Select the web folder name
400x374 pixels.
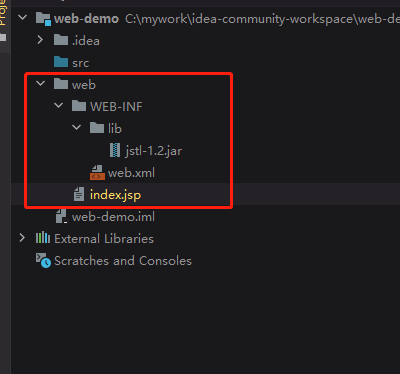84,85
